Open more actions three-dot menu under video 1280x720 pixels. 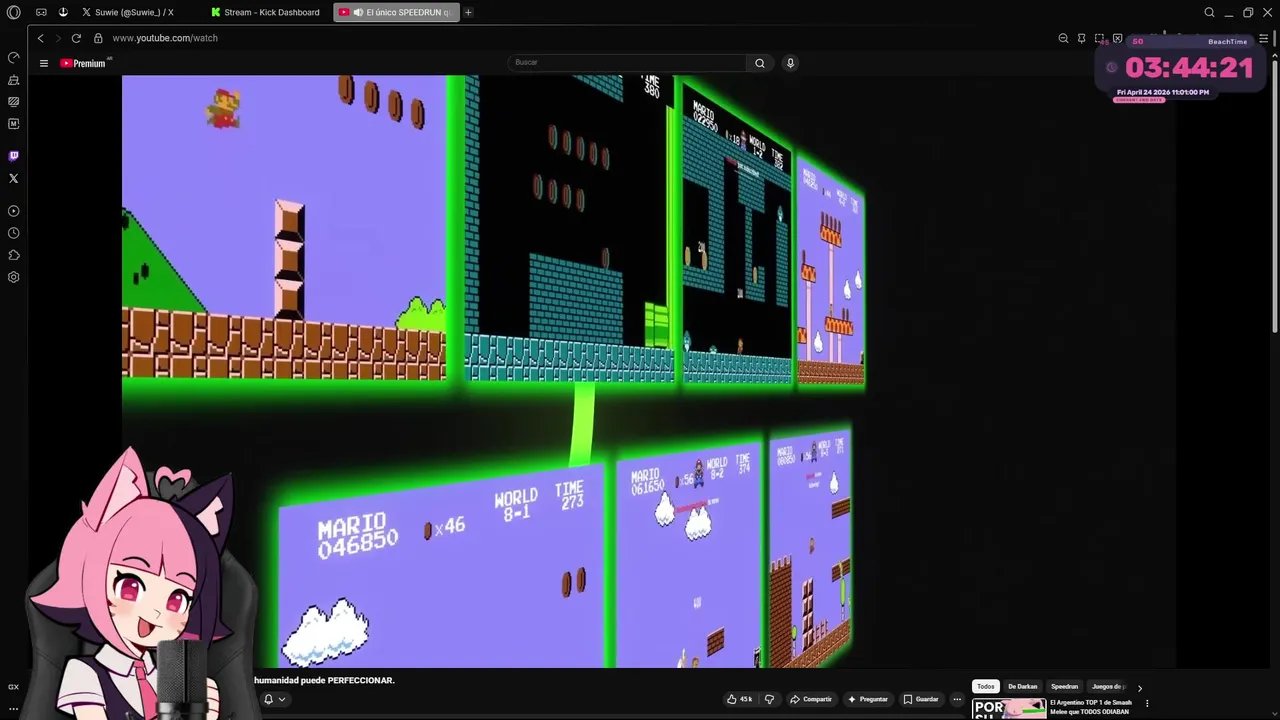click(957, 699)
